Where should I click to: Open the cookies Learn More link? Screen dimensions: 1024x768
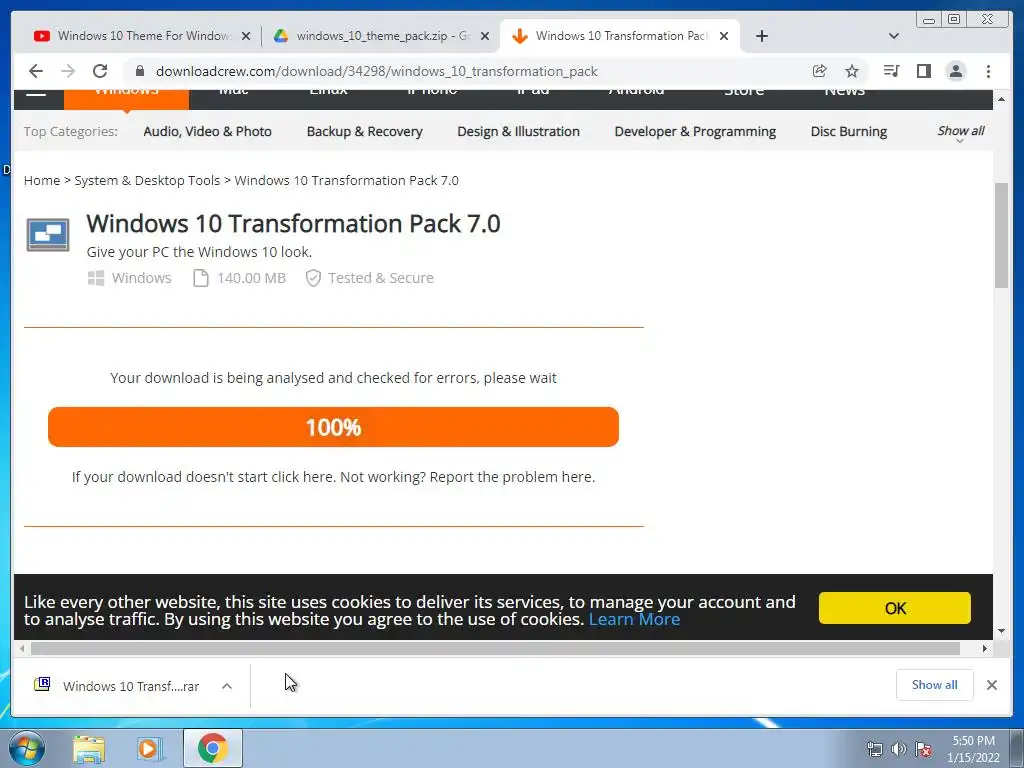tap(634, 619)
